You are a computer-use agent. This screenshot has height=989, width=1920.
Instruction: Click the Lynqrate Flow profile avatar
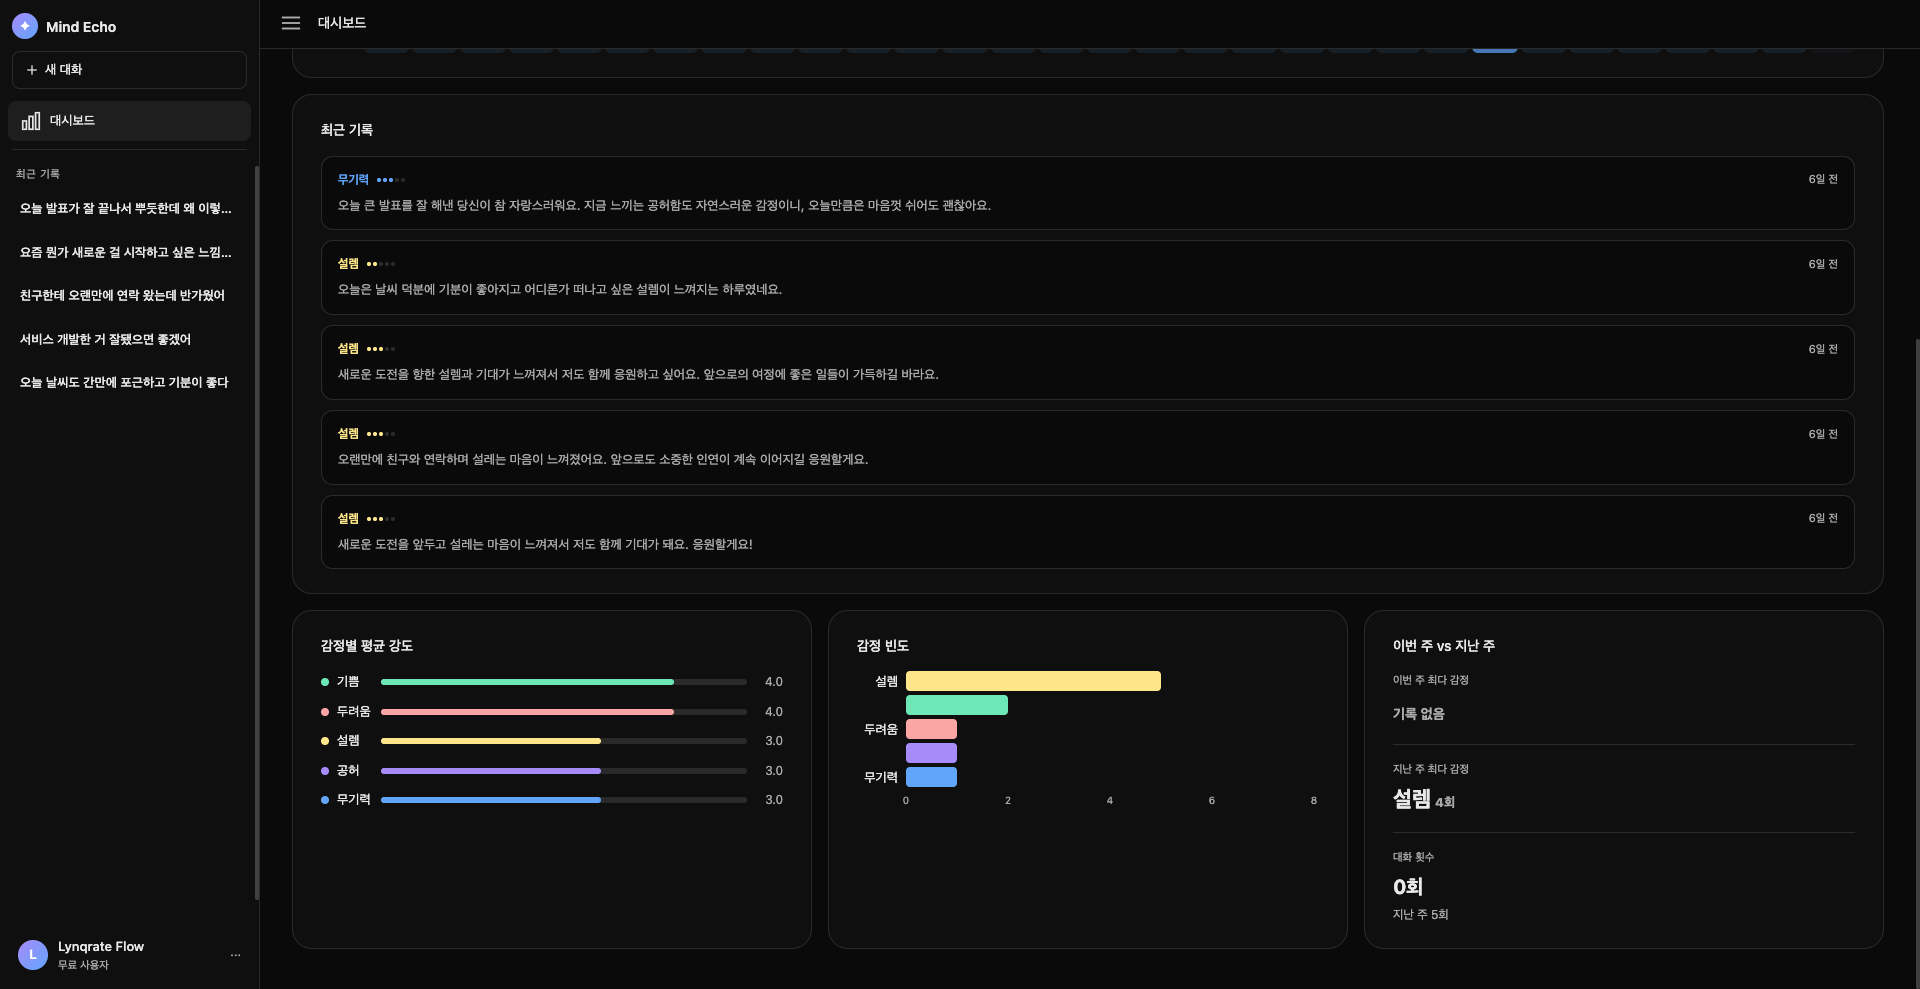click(33, 955)
